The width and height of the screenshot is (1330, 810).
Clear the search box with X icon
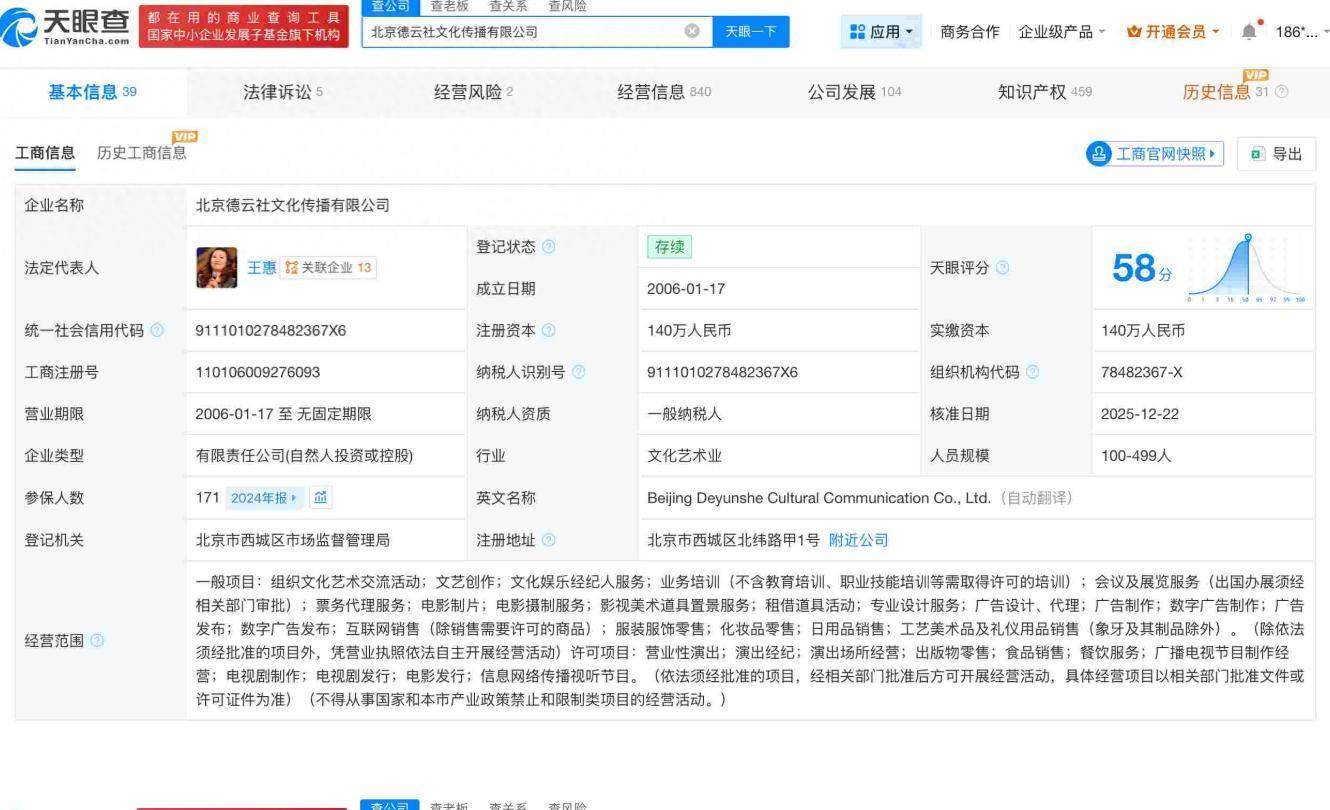692,31
